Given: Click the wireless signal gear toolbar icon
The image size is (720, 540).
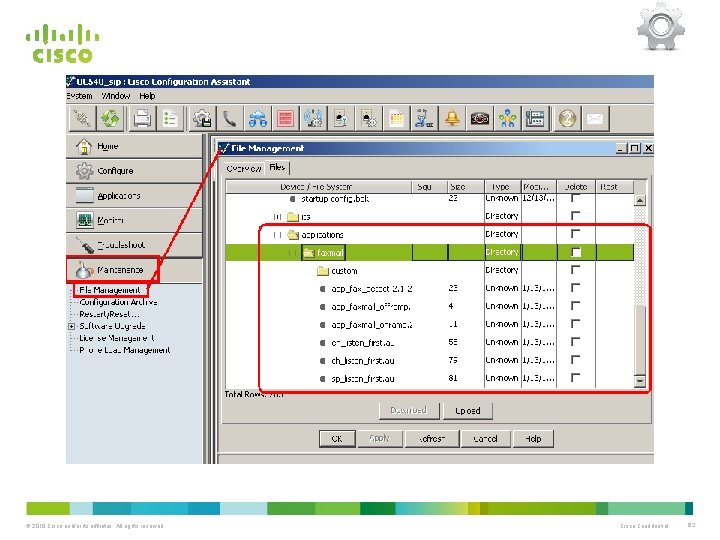Looking at the screenshot, I should click(313, 119).
